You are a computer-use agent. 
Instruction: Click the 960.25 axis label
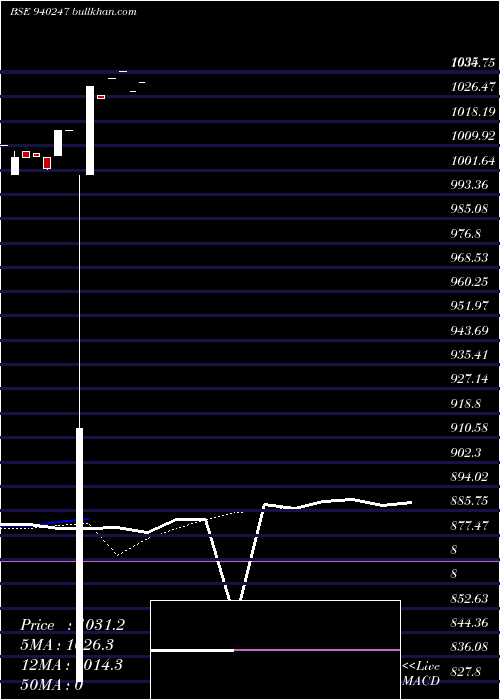point(469,282)
